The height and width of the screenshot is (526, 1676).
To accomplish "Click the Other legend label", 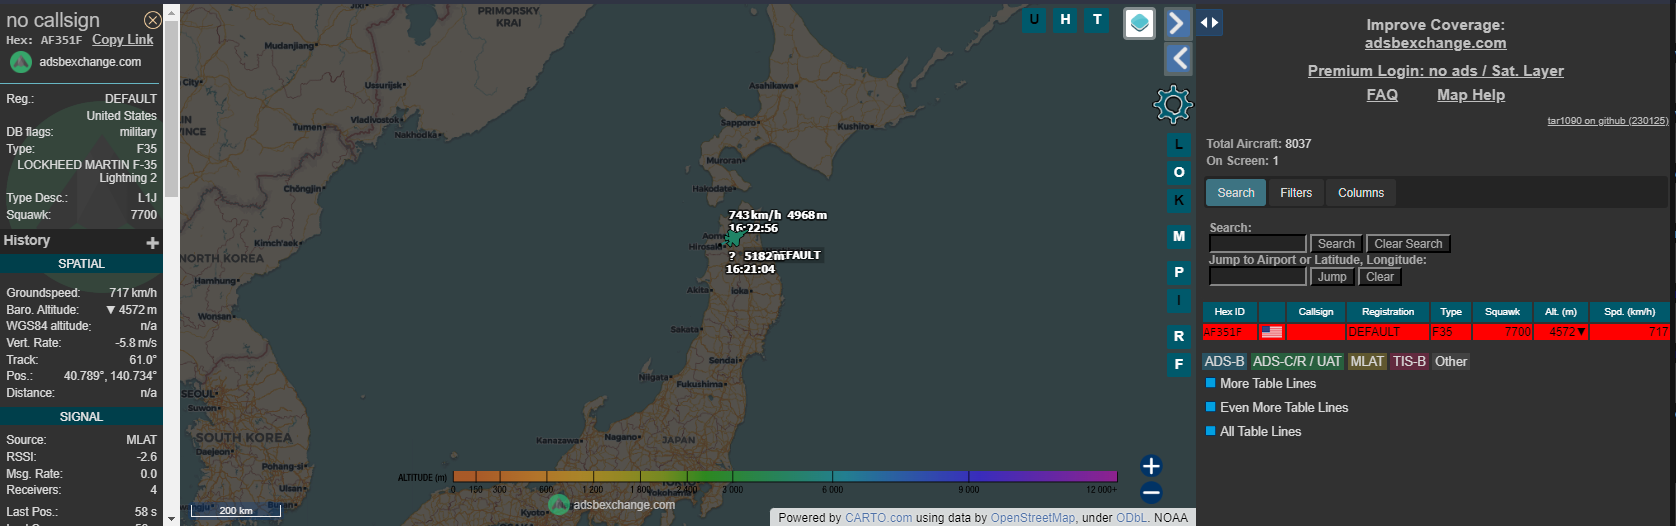I will [x=1451, y=362].
